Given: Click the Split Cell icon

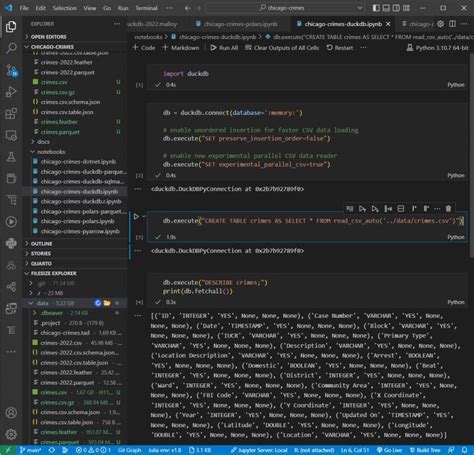Looking at the screenshot, I should pos(401,209).
